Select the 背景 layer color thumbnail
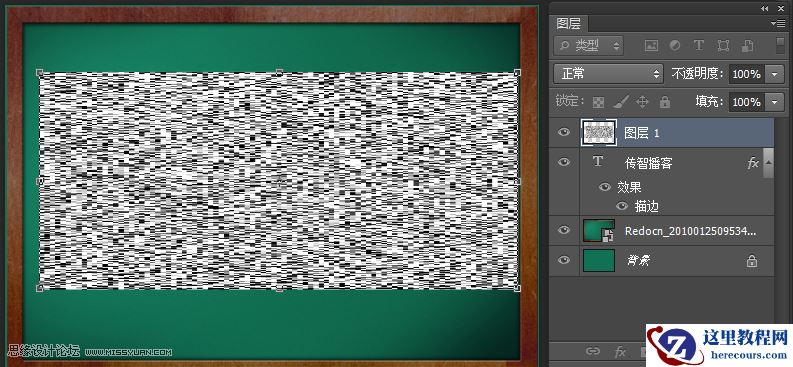 (599, 260)
